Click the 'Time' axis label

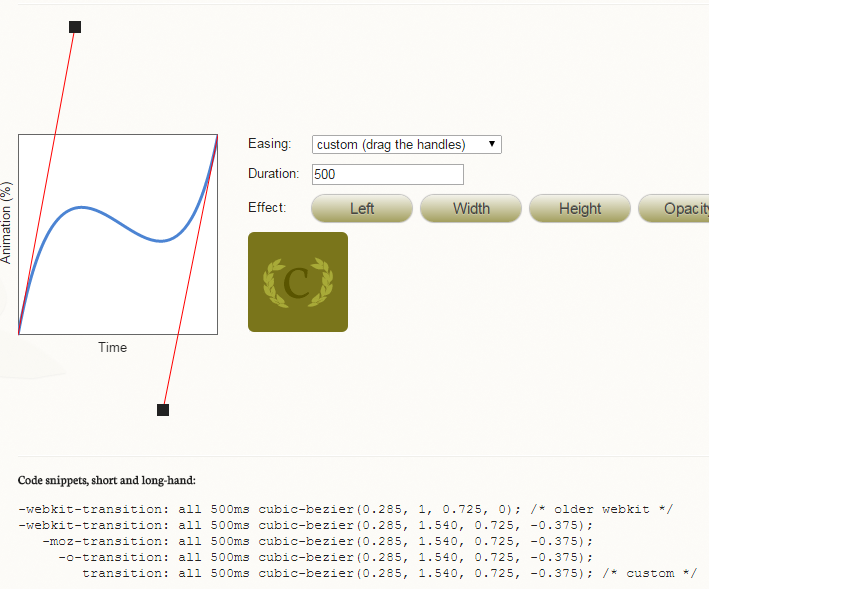click(x=112, y=348)
